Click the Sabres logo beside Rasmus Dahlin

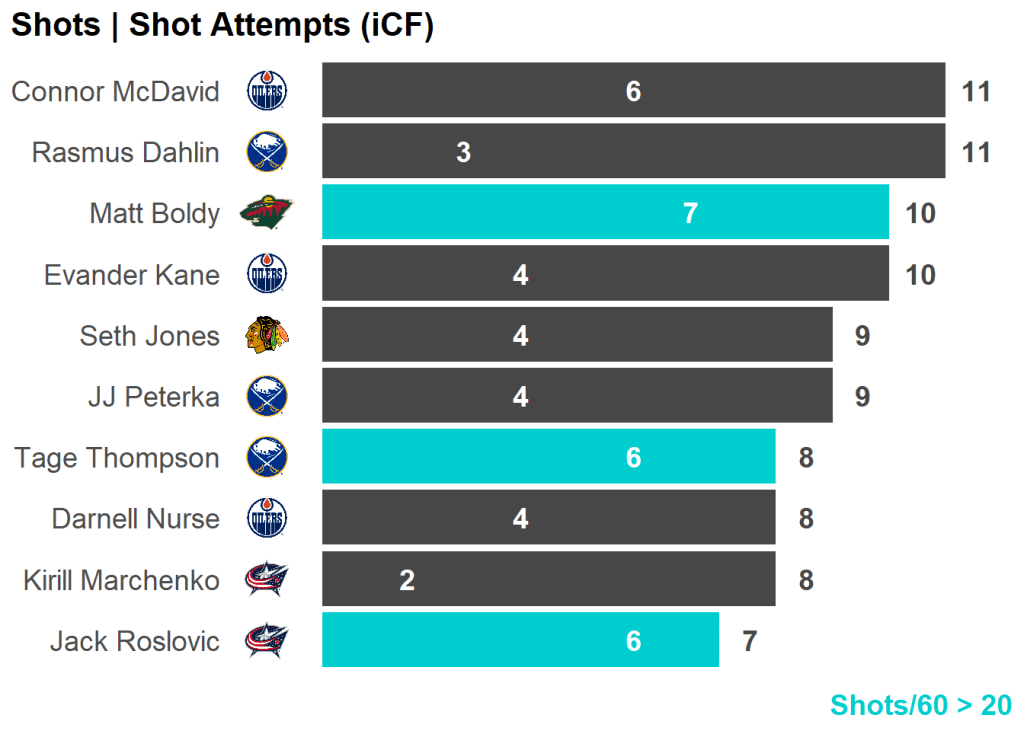(266, 153)
